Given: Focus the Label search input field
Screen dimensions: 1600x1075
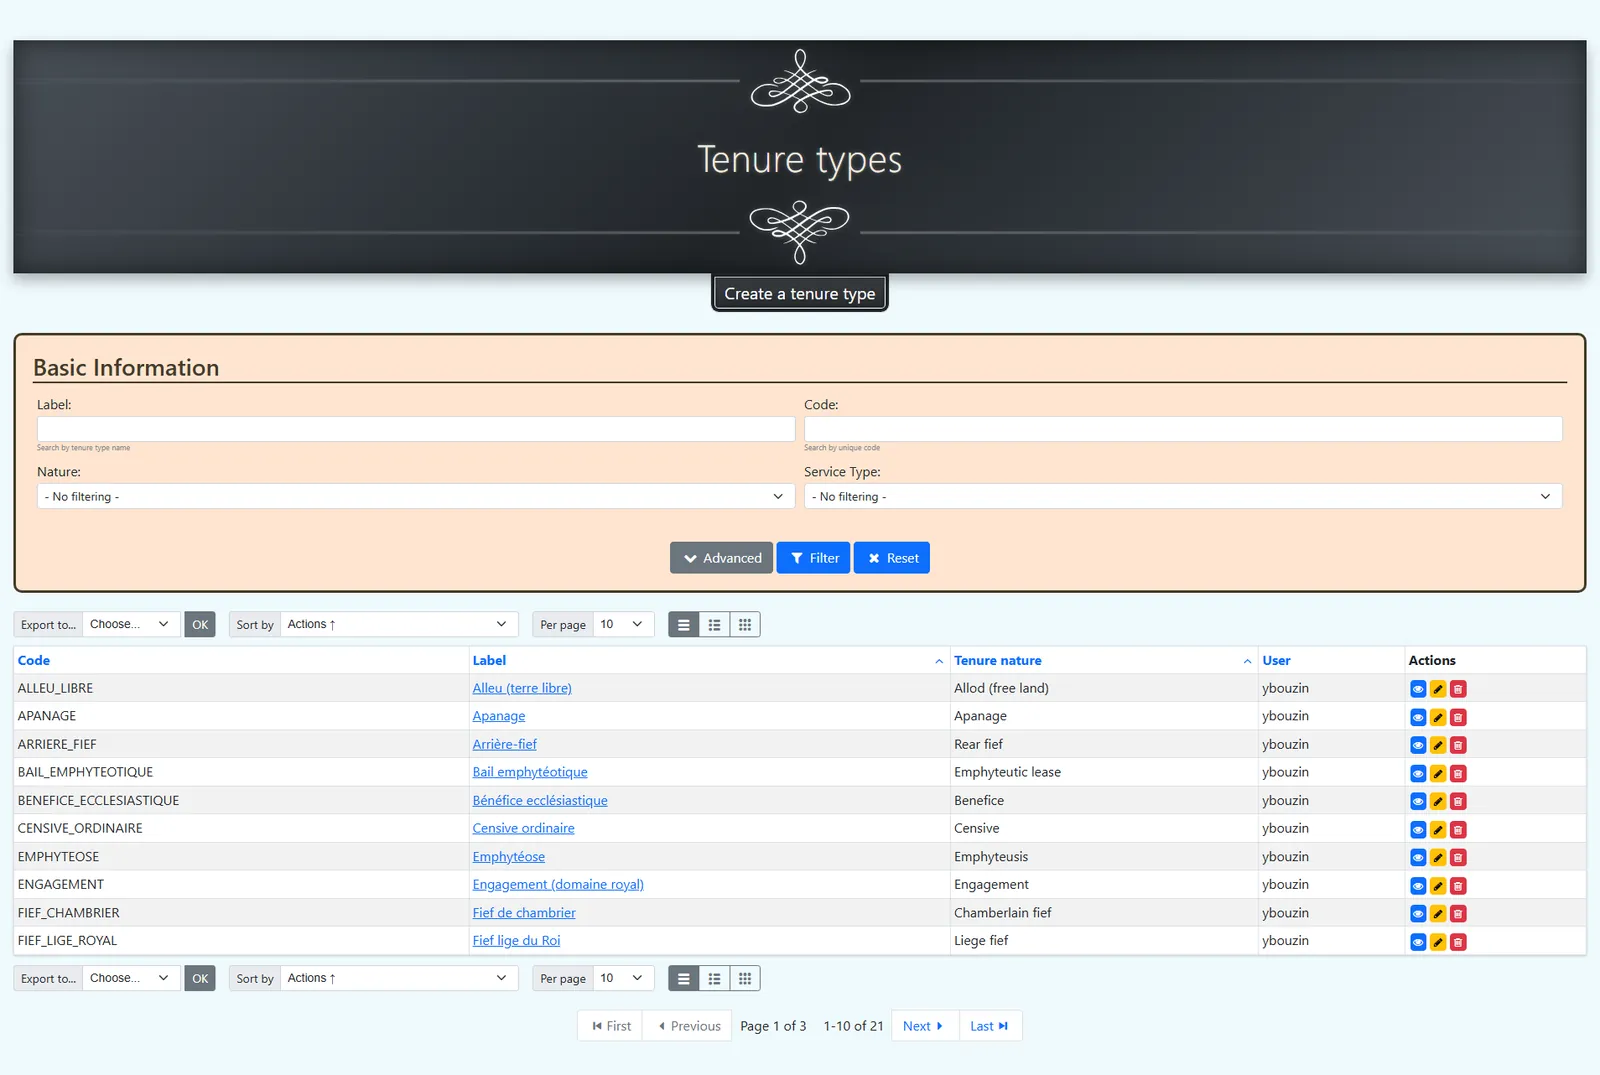Looking at the screenshot, I should click(x=416, y=429).
